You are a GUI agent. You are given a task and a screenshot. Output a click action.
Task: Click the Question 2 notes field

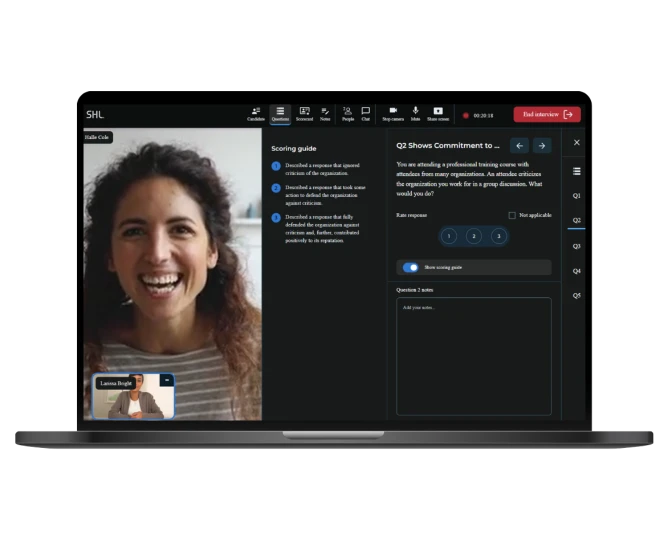(474, 356)
